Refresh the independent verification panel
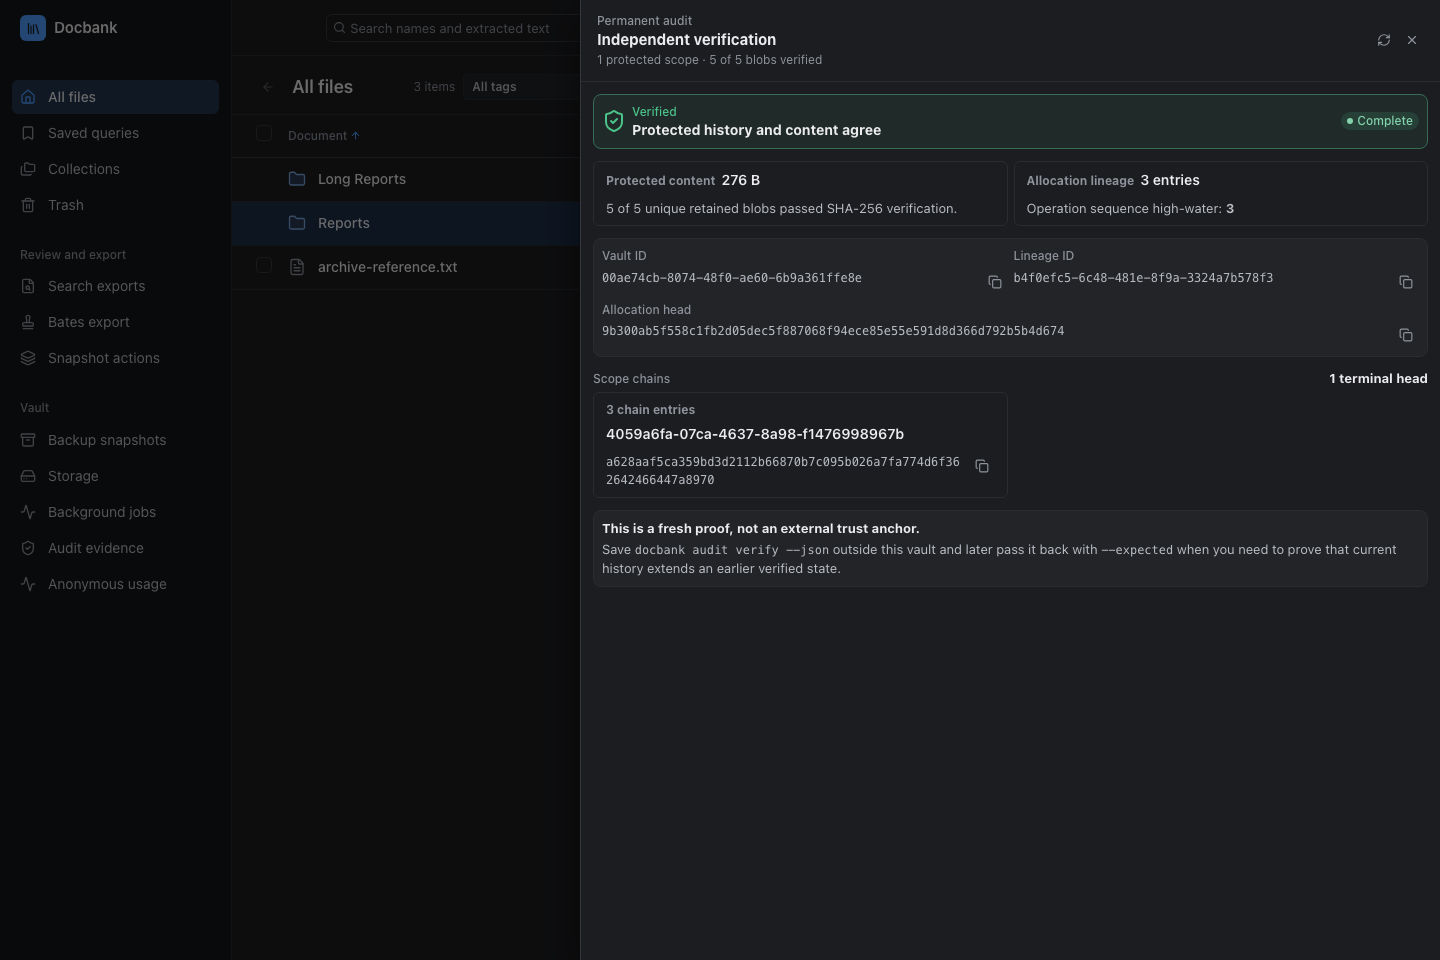The width and height of the screenshot is (1440, 960). pyautogui.click(x=1384, y=40)
